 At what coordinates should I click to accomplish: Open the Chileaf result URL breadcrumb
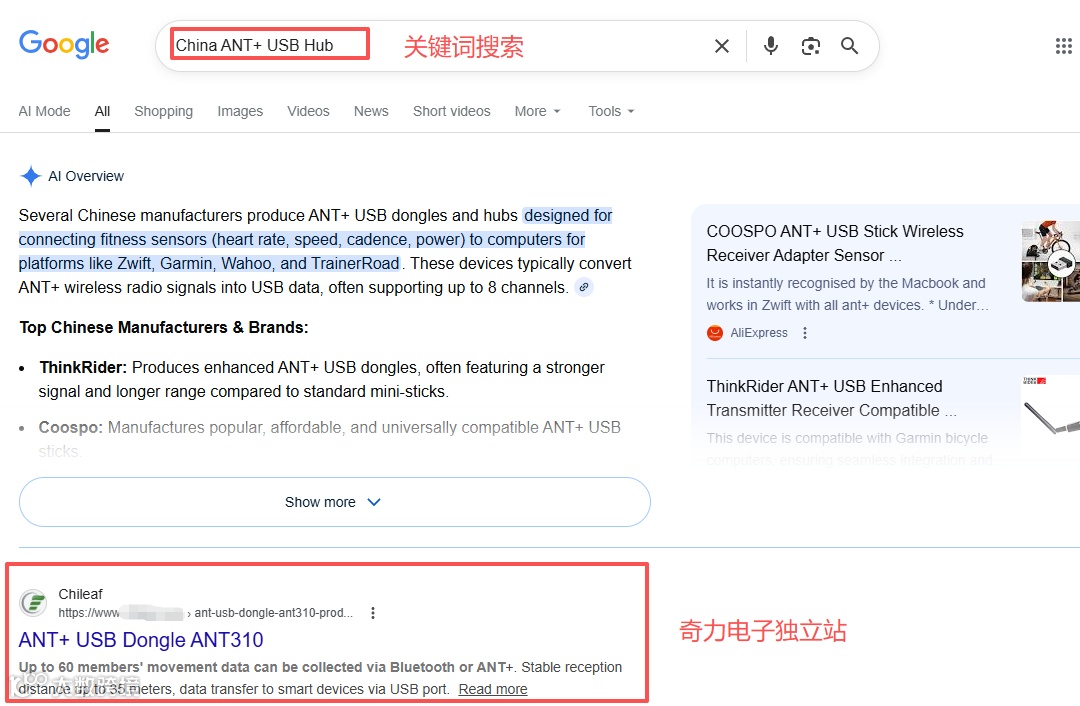(205, 612)
